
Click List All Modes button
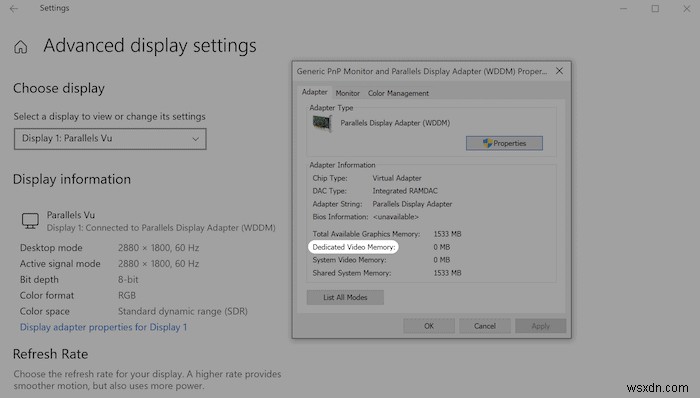(345, 298)
